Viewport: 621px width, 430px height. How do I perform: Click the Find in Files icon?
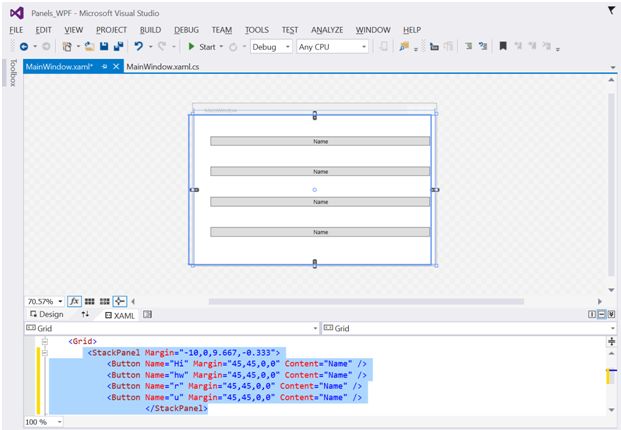[404, 46]
